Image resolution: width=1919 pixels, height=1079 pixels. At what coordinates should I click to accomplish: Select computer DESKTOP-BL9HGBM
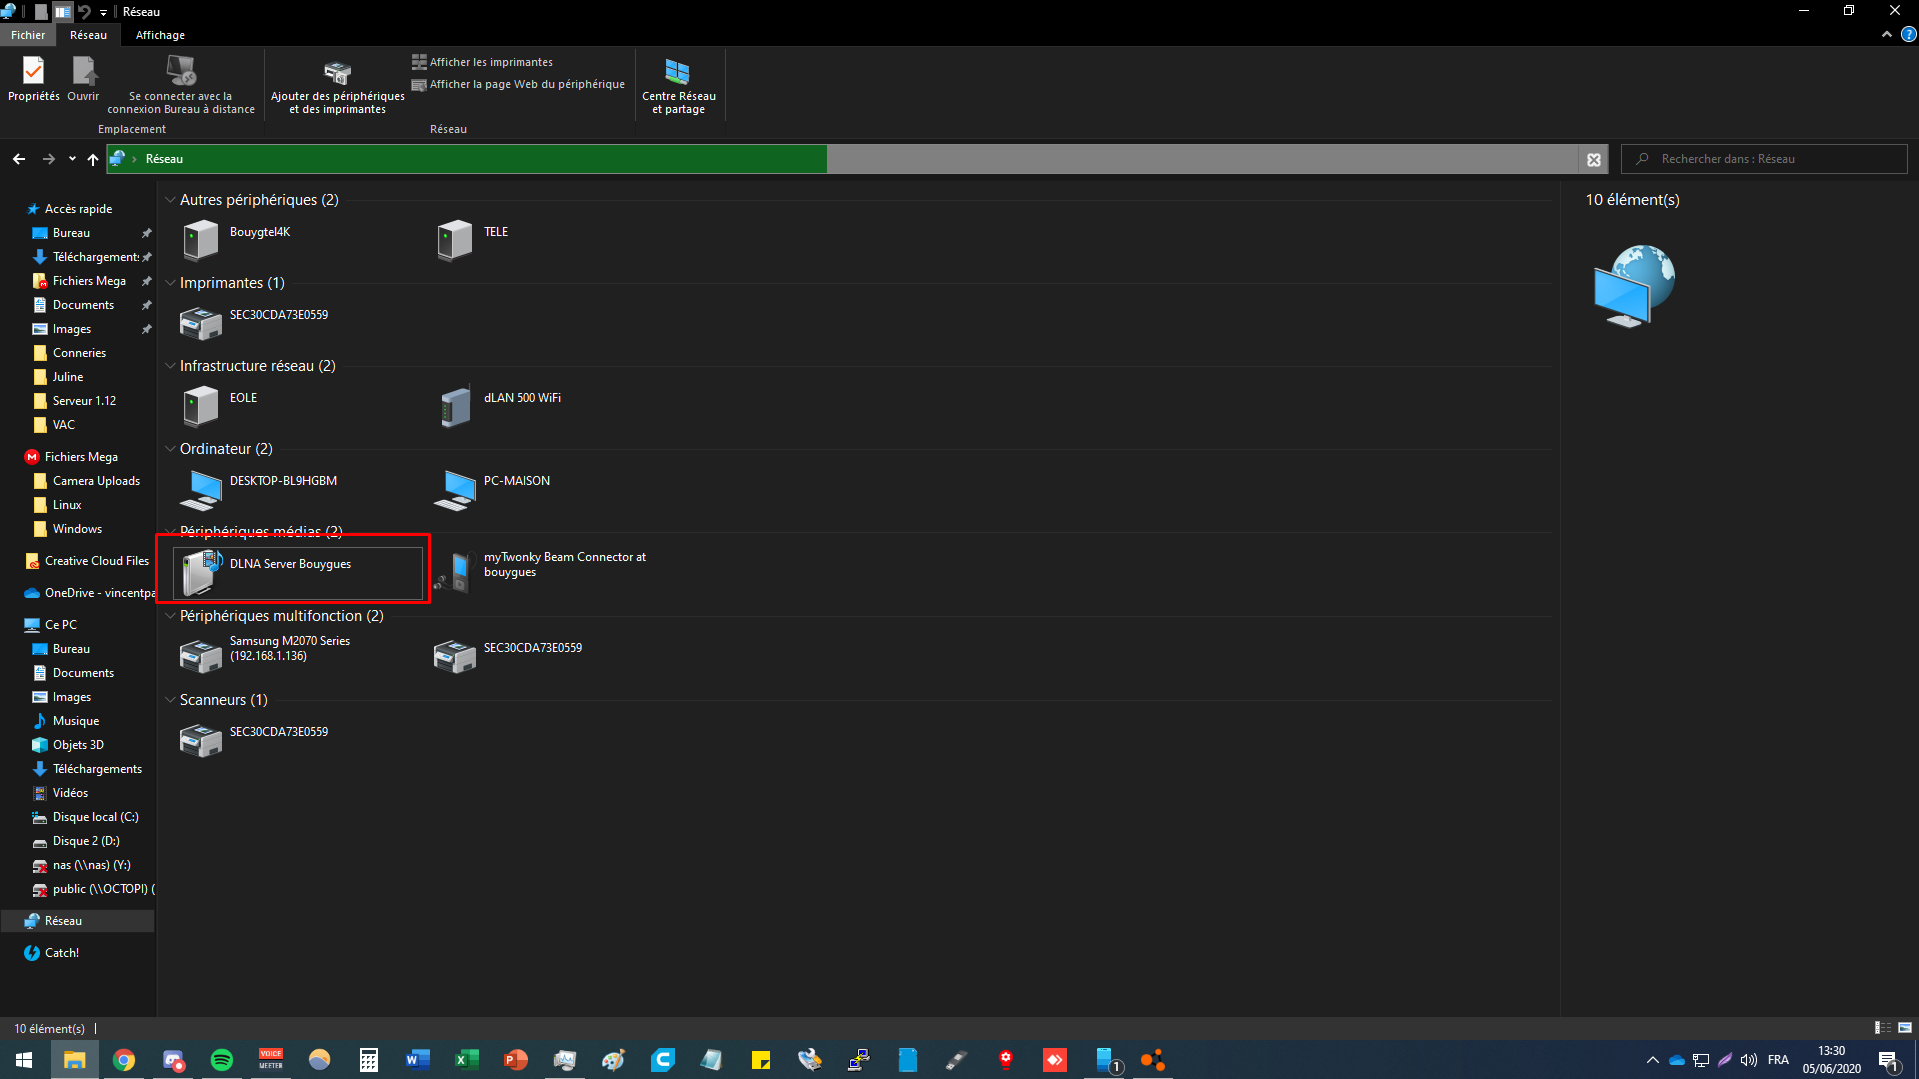point(297,490)
